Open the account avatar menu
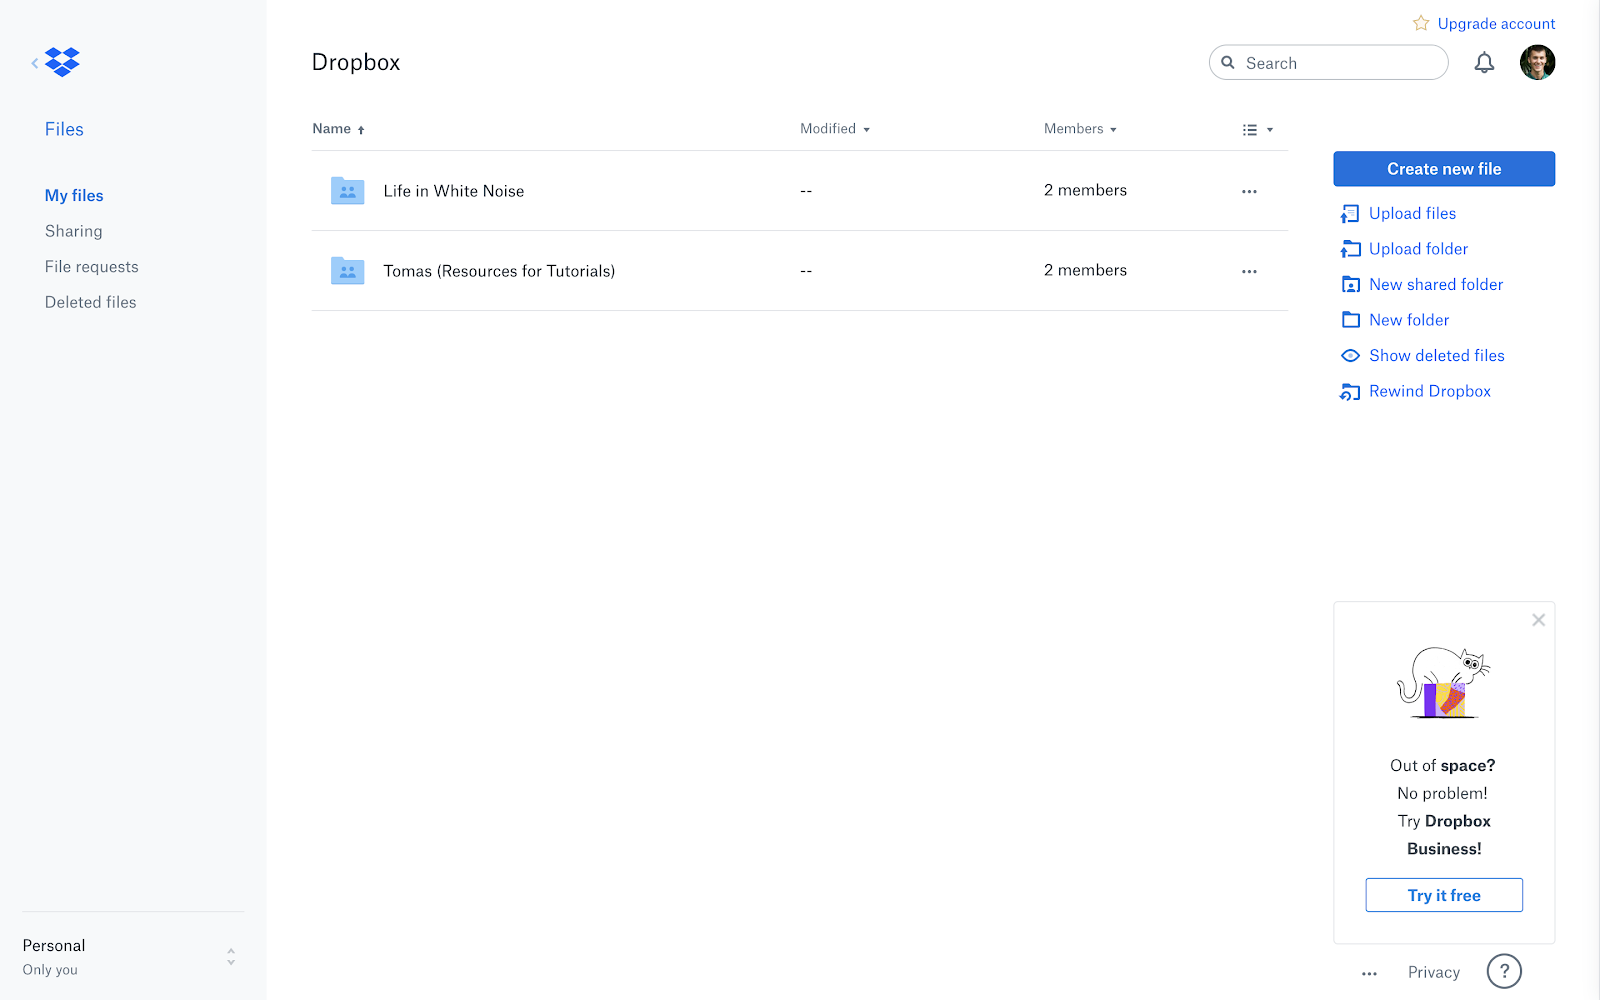Image resolution: width=1600 pixels, height=1000 pixels. click(1537, 62)
